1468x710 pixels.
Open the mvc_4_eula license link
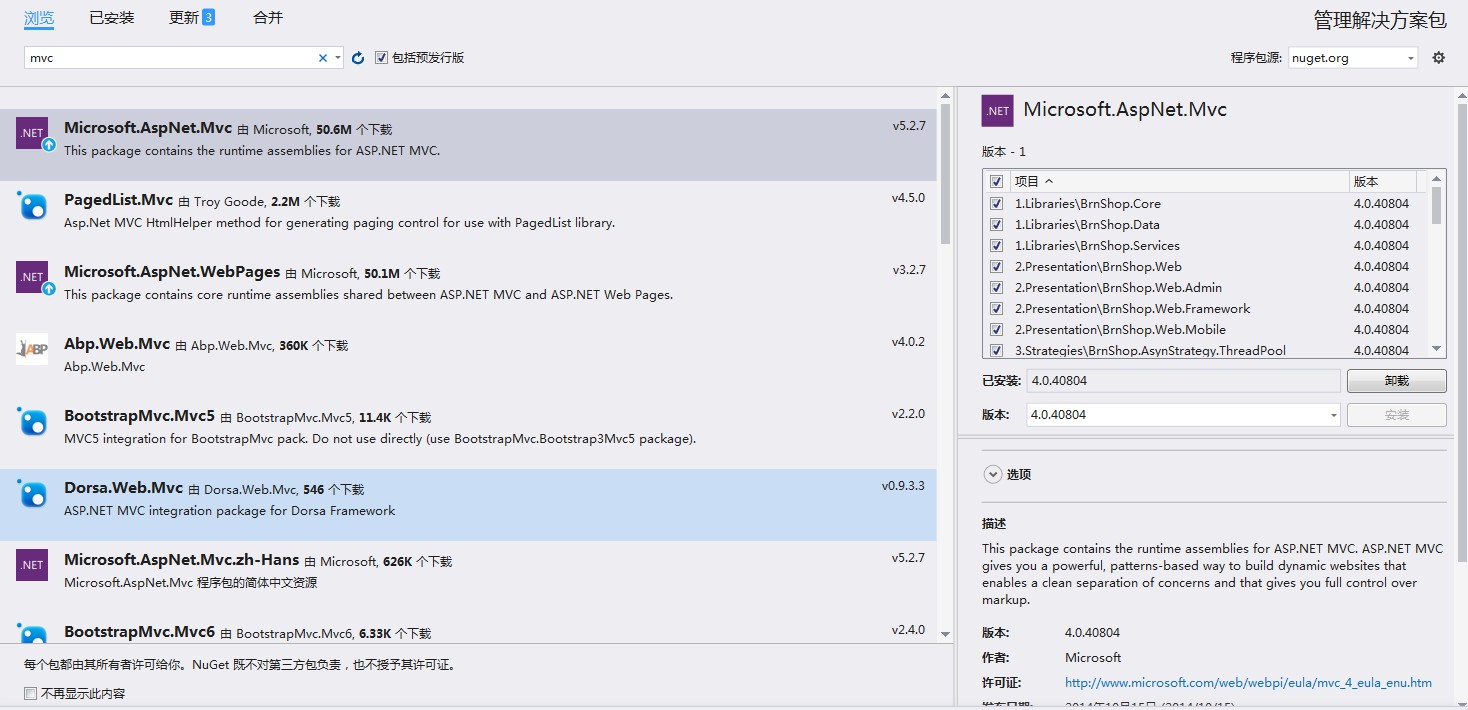point(1248,683)
